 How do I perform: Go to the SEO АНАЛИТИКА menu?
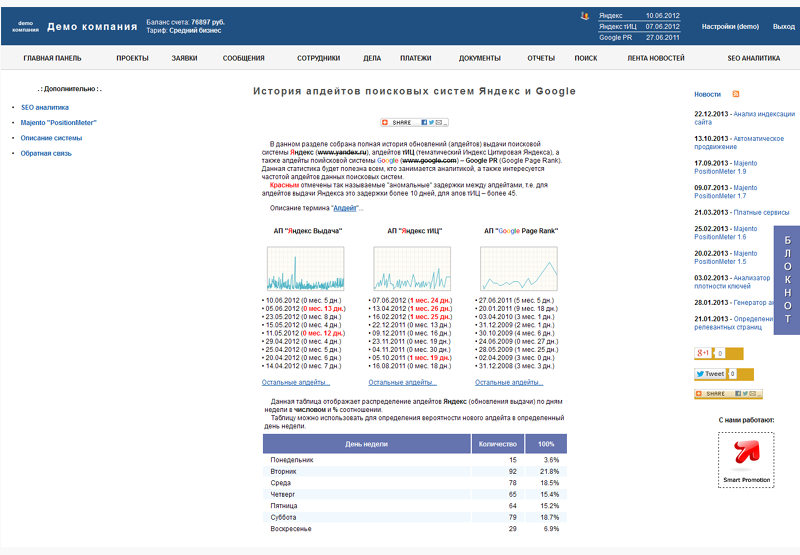coord(753,59)
